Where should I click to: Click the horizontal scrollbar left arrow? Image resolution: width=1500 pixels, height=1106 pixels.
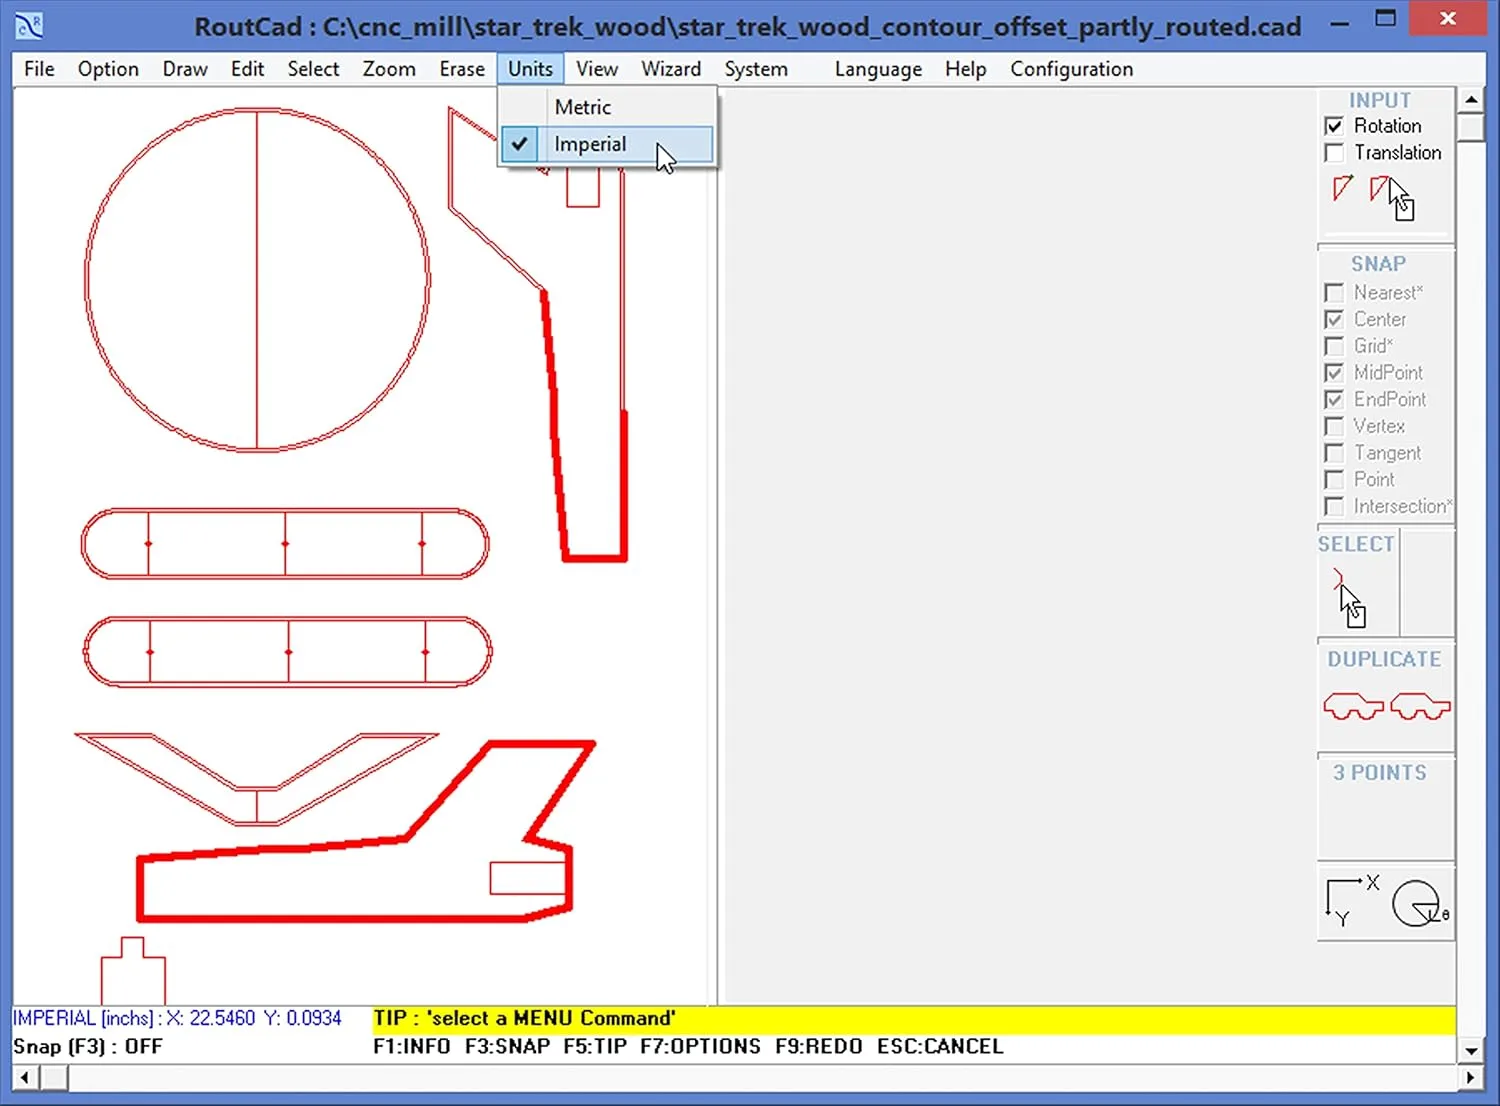(x=23, y=1077)
